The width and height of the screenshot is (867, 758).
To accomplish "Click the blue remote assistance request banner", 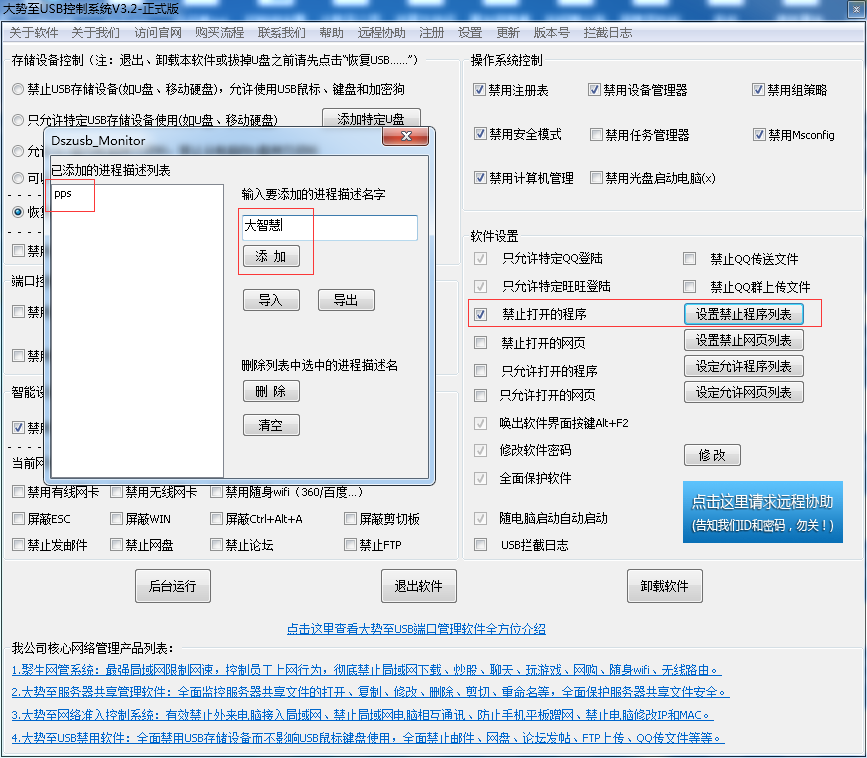I will 762,512.
